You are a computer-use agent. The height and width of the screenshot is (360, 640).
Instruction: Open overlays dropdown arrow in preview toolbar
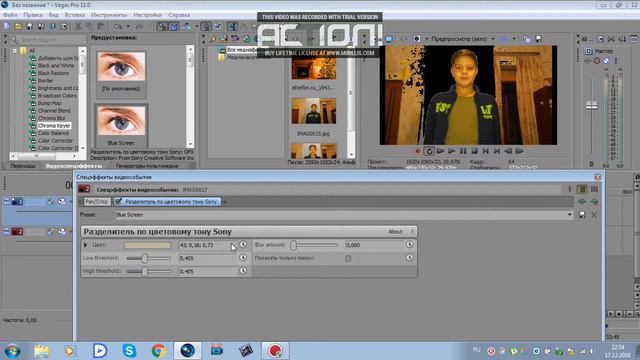click(514, 39)
